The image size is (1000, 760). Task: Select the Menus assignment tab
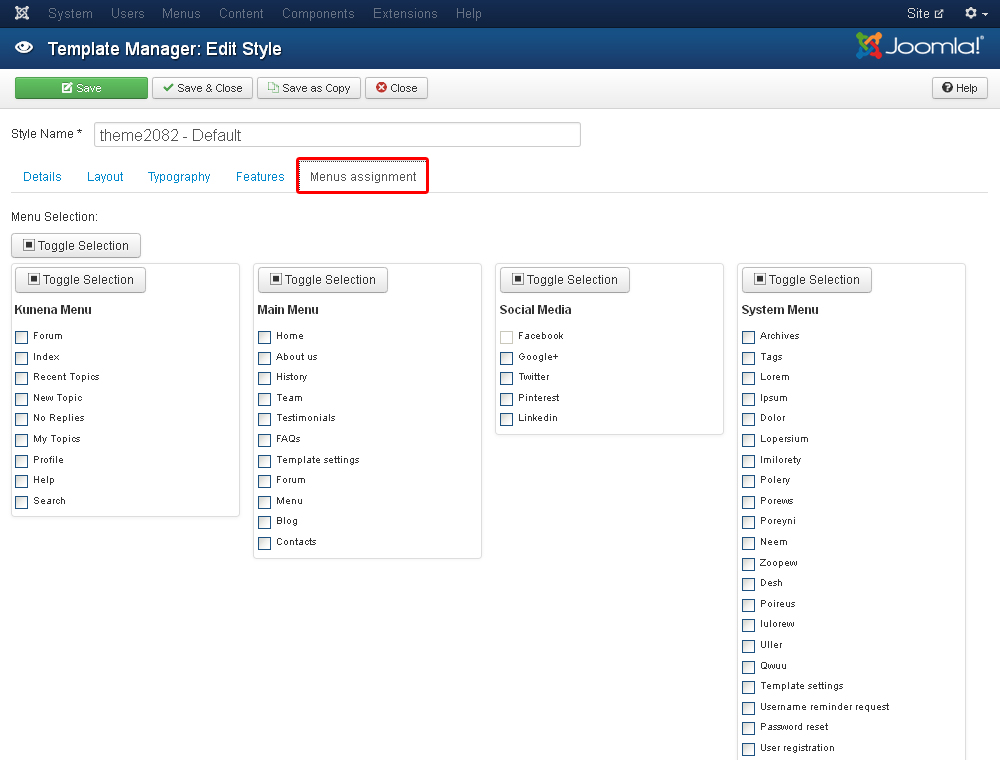tap(363, 176)
